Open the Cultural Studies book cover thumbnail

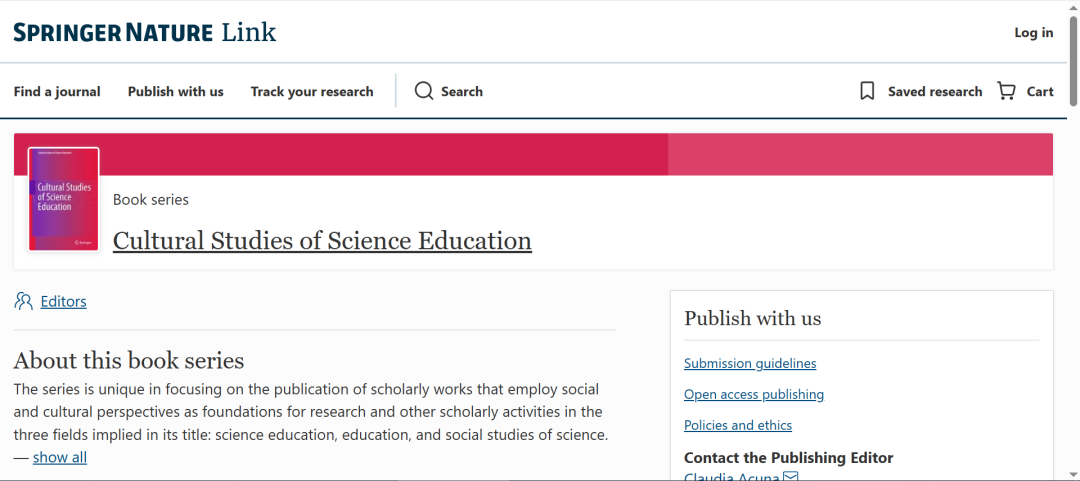tap(64, 199)
